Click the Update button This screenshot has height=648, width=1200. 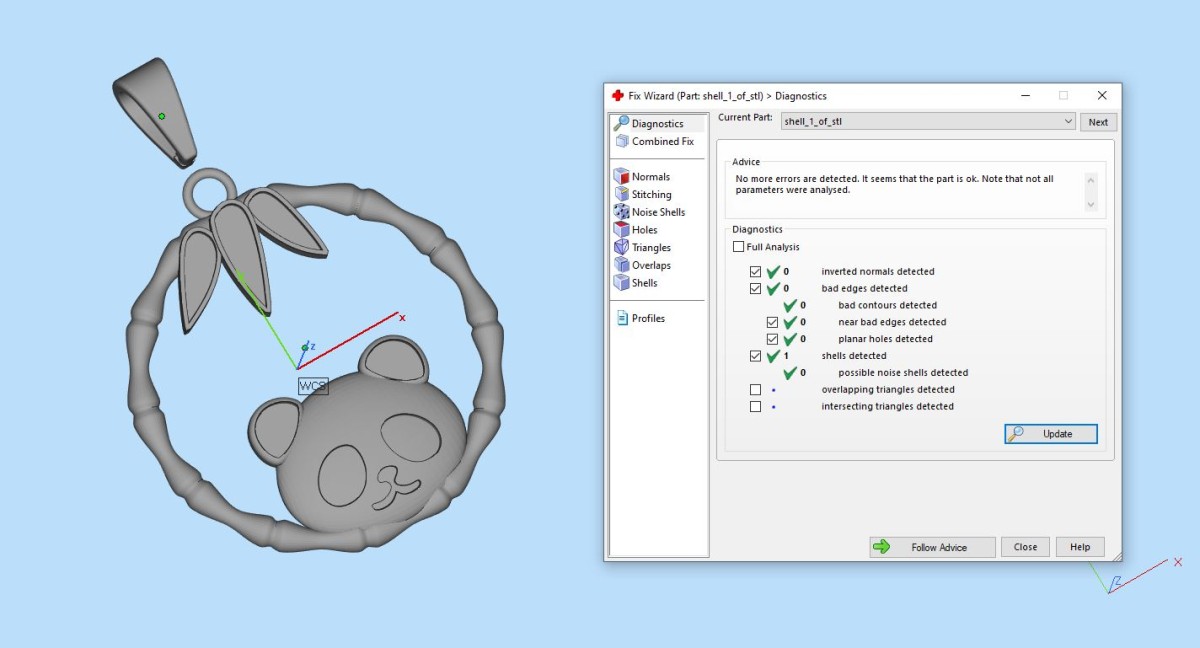tap(1051, 434)
